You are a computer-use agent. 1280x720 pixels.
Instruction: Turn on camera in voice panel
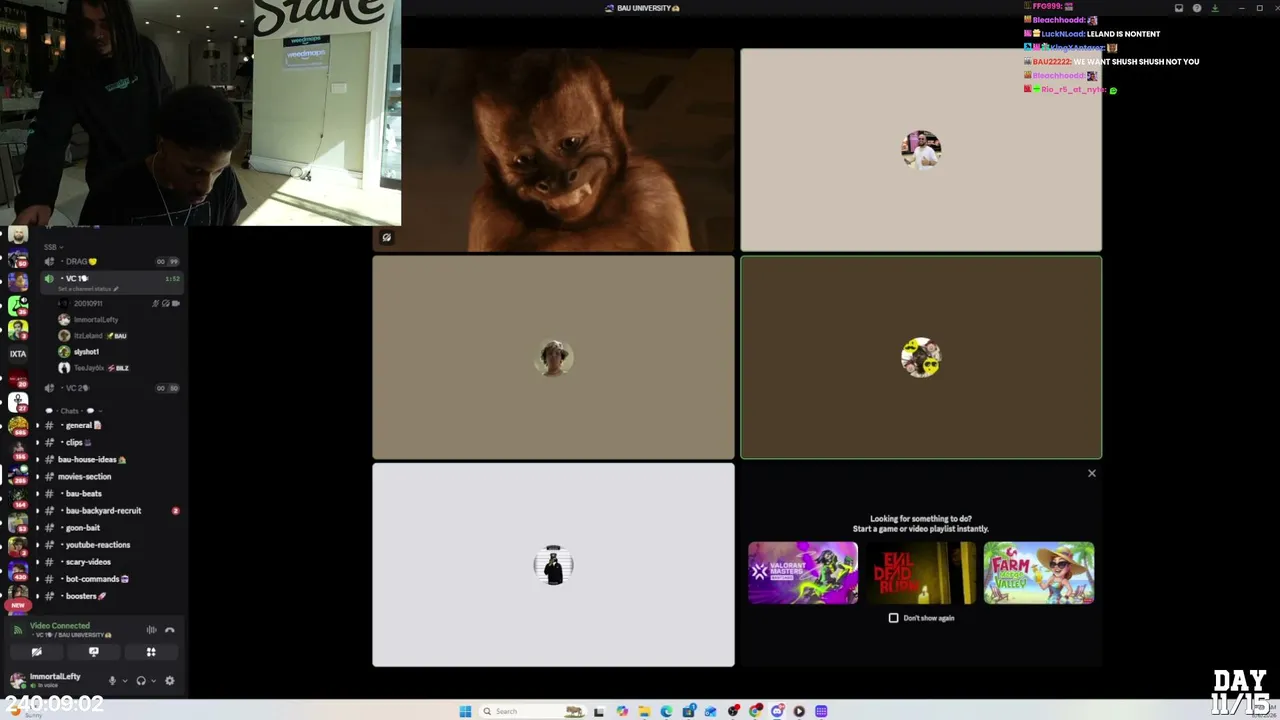[37, 652]
